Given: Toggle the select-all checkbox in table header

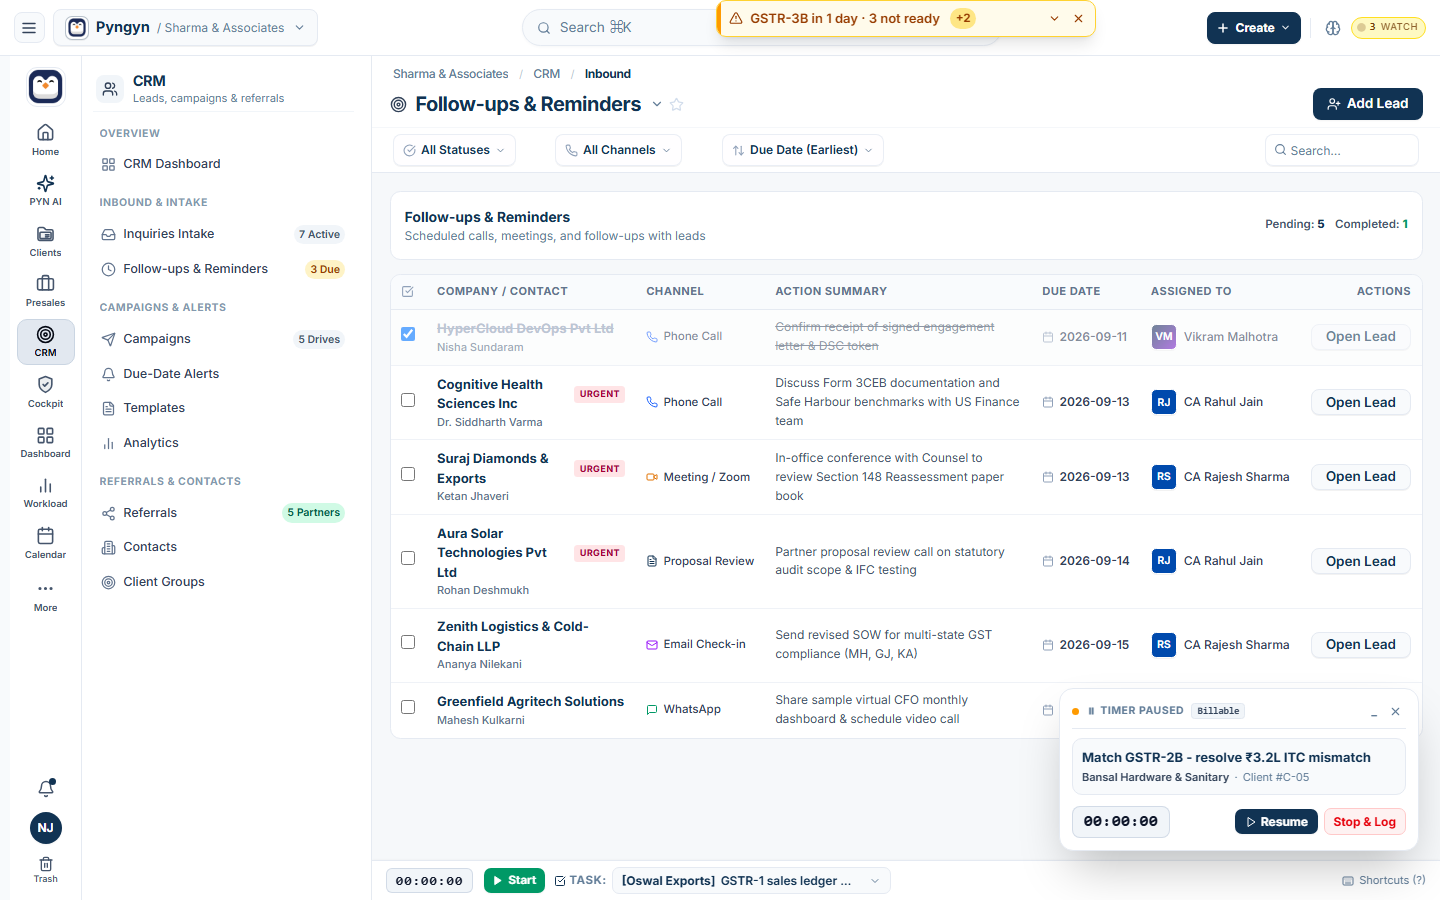Looking at the screenshot, I should pyautogui.click(x=408, y=292).
